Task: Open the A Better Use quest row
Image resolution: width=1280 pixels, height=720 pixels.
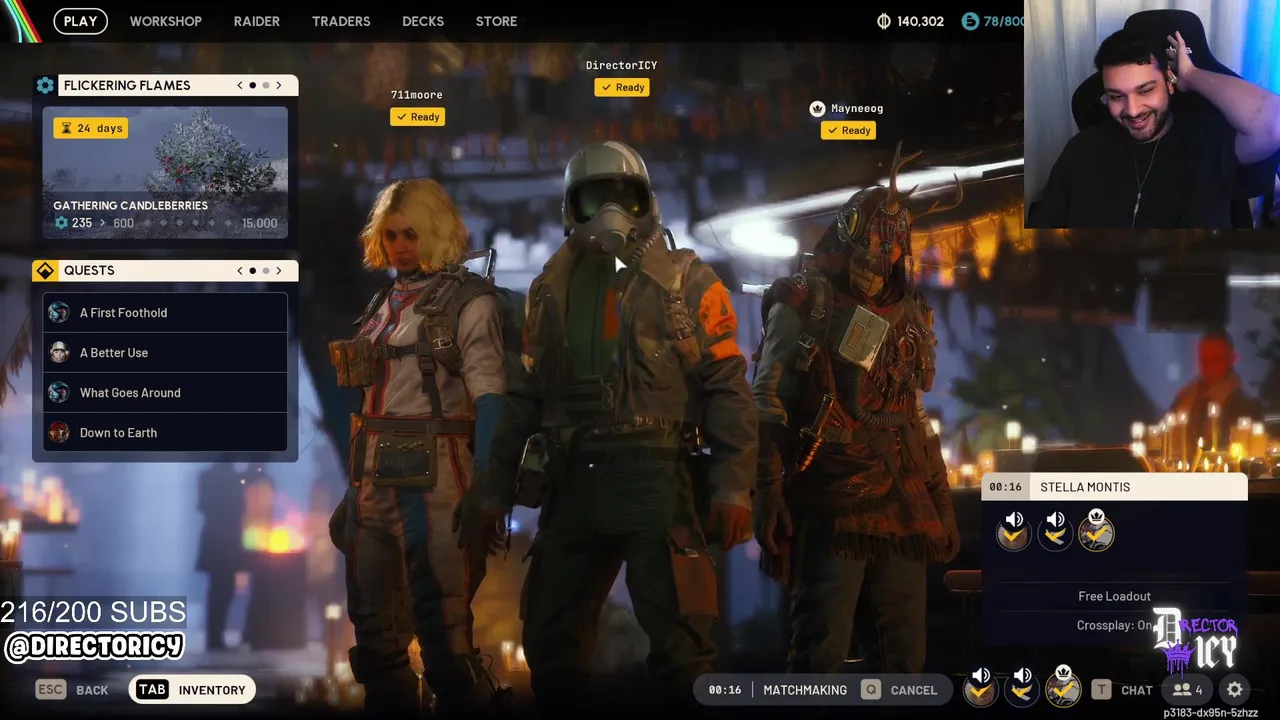Action: [165, 353]
